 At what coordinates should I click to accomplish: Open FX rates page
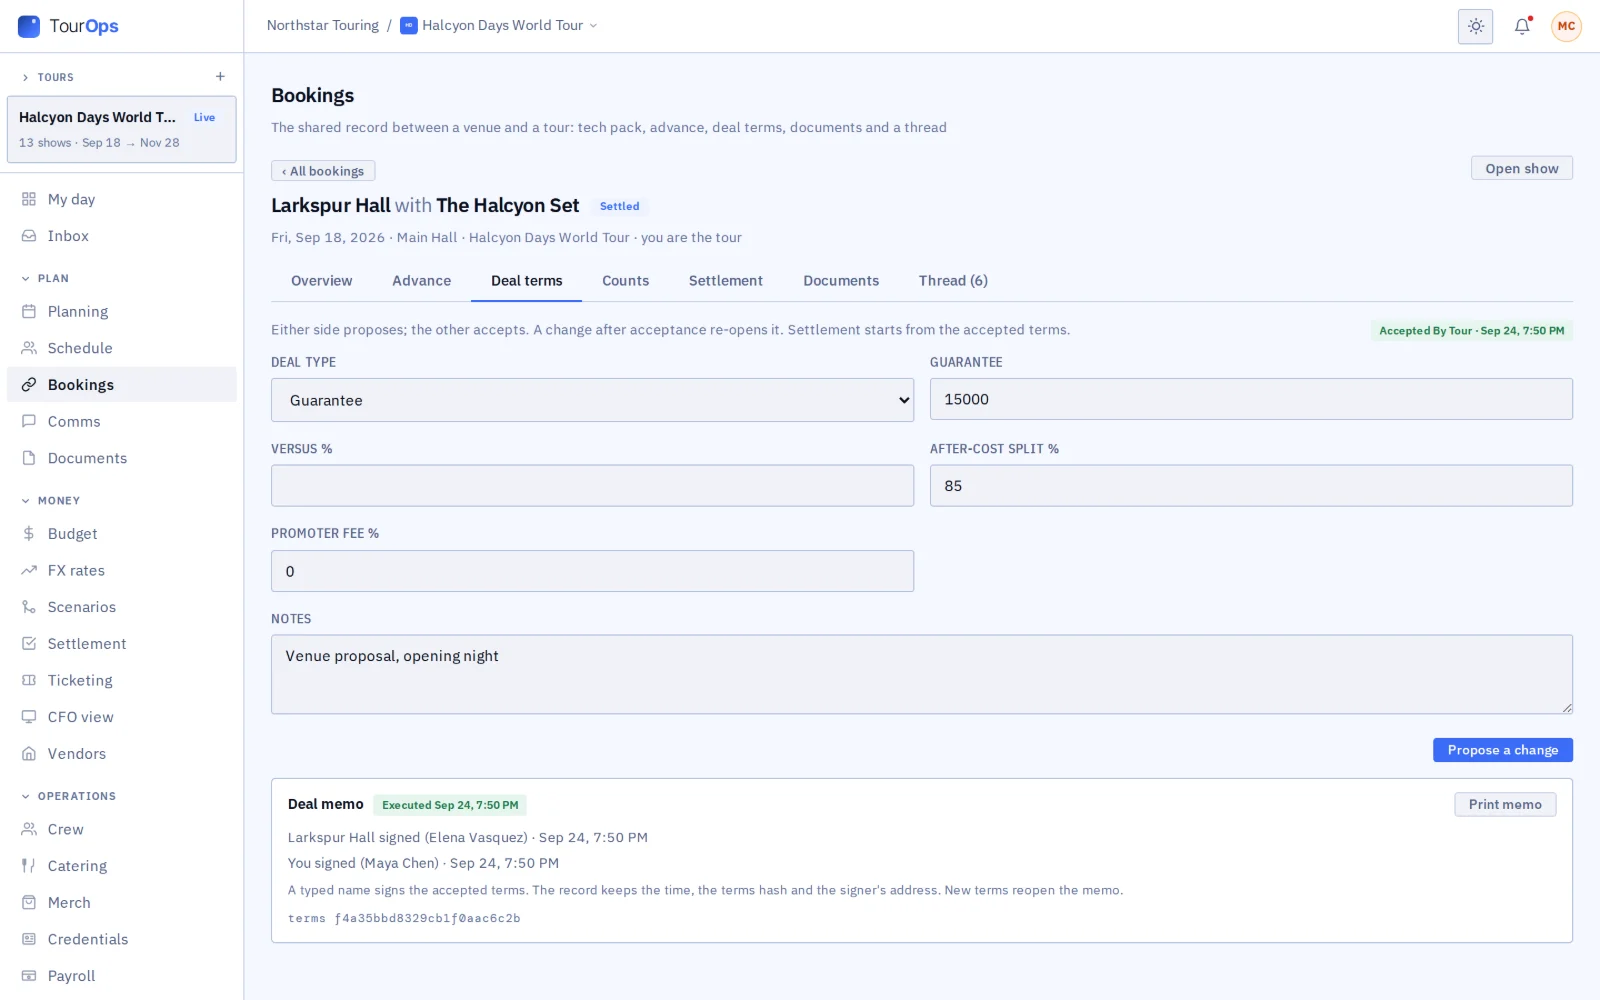122,571
